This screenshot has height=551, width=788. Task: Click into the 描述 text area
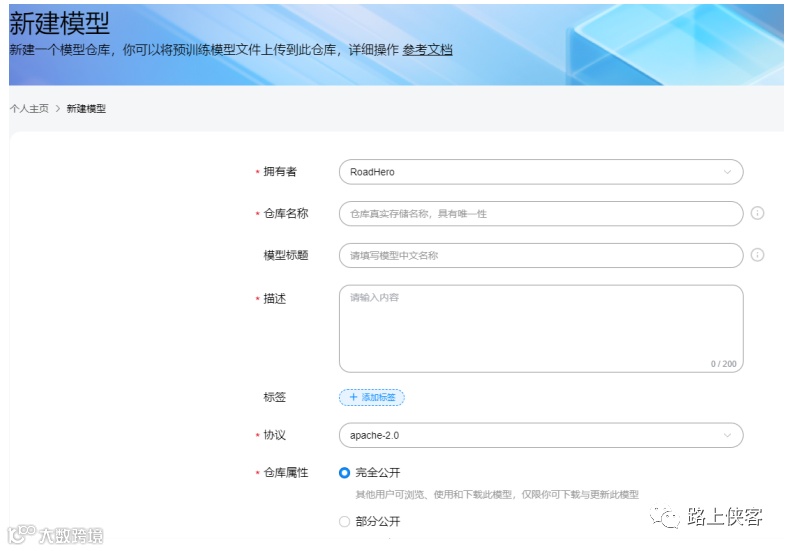coord(541,329)
